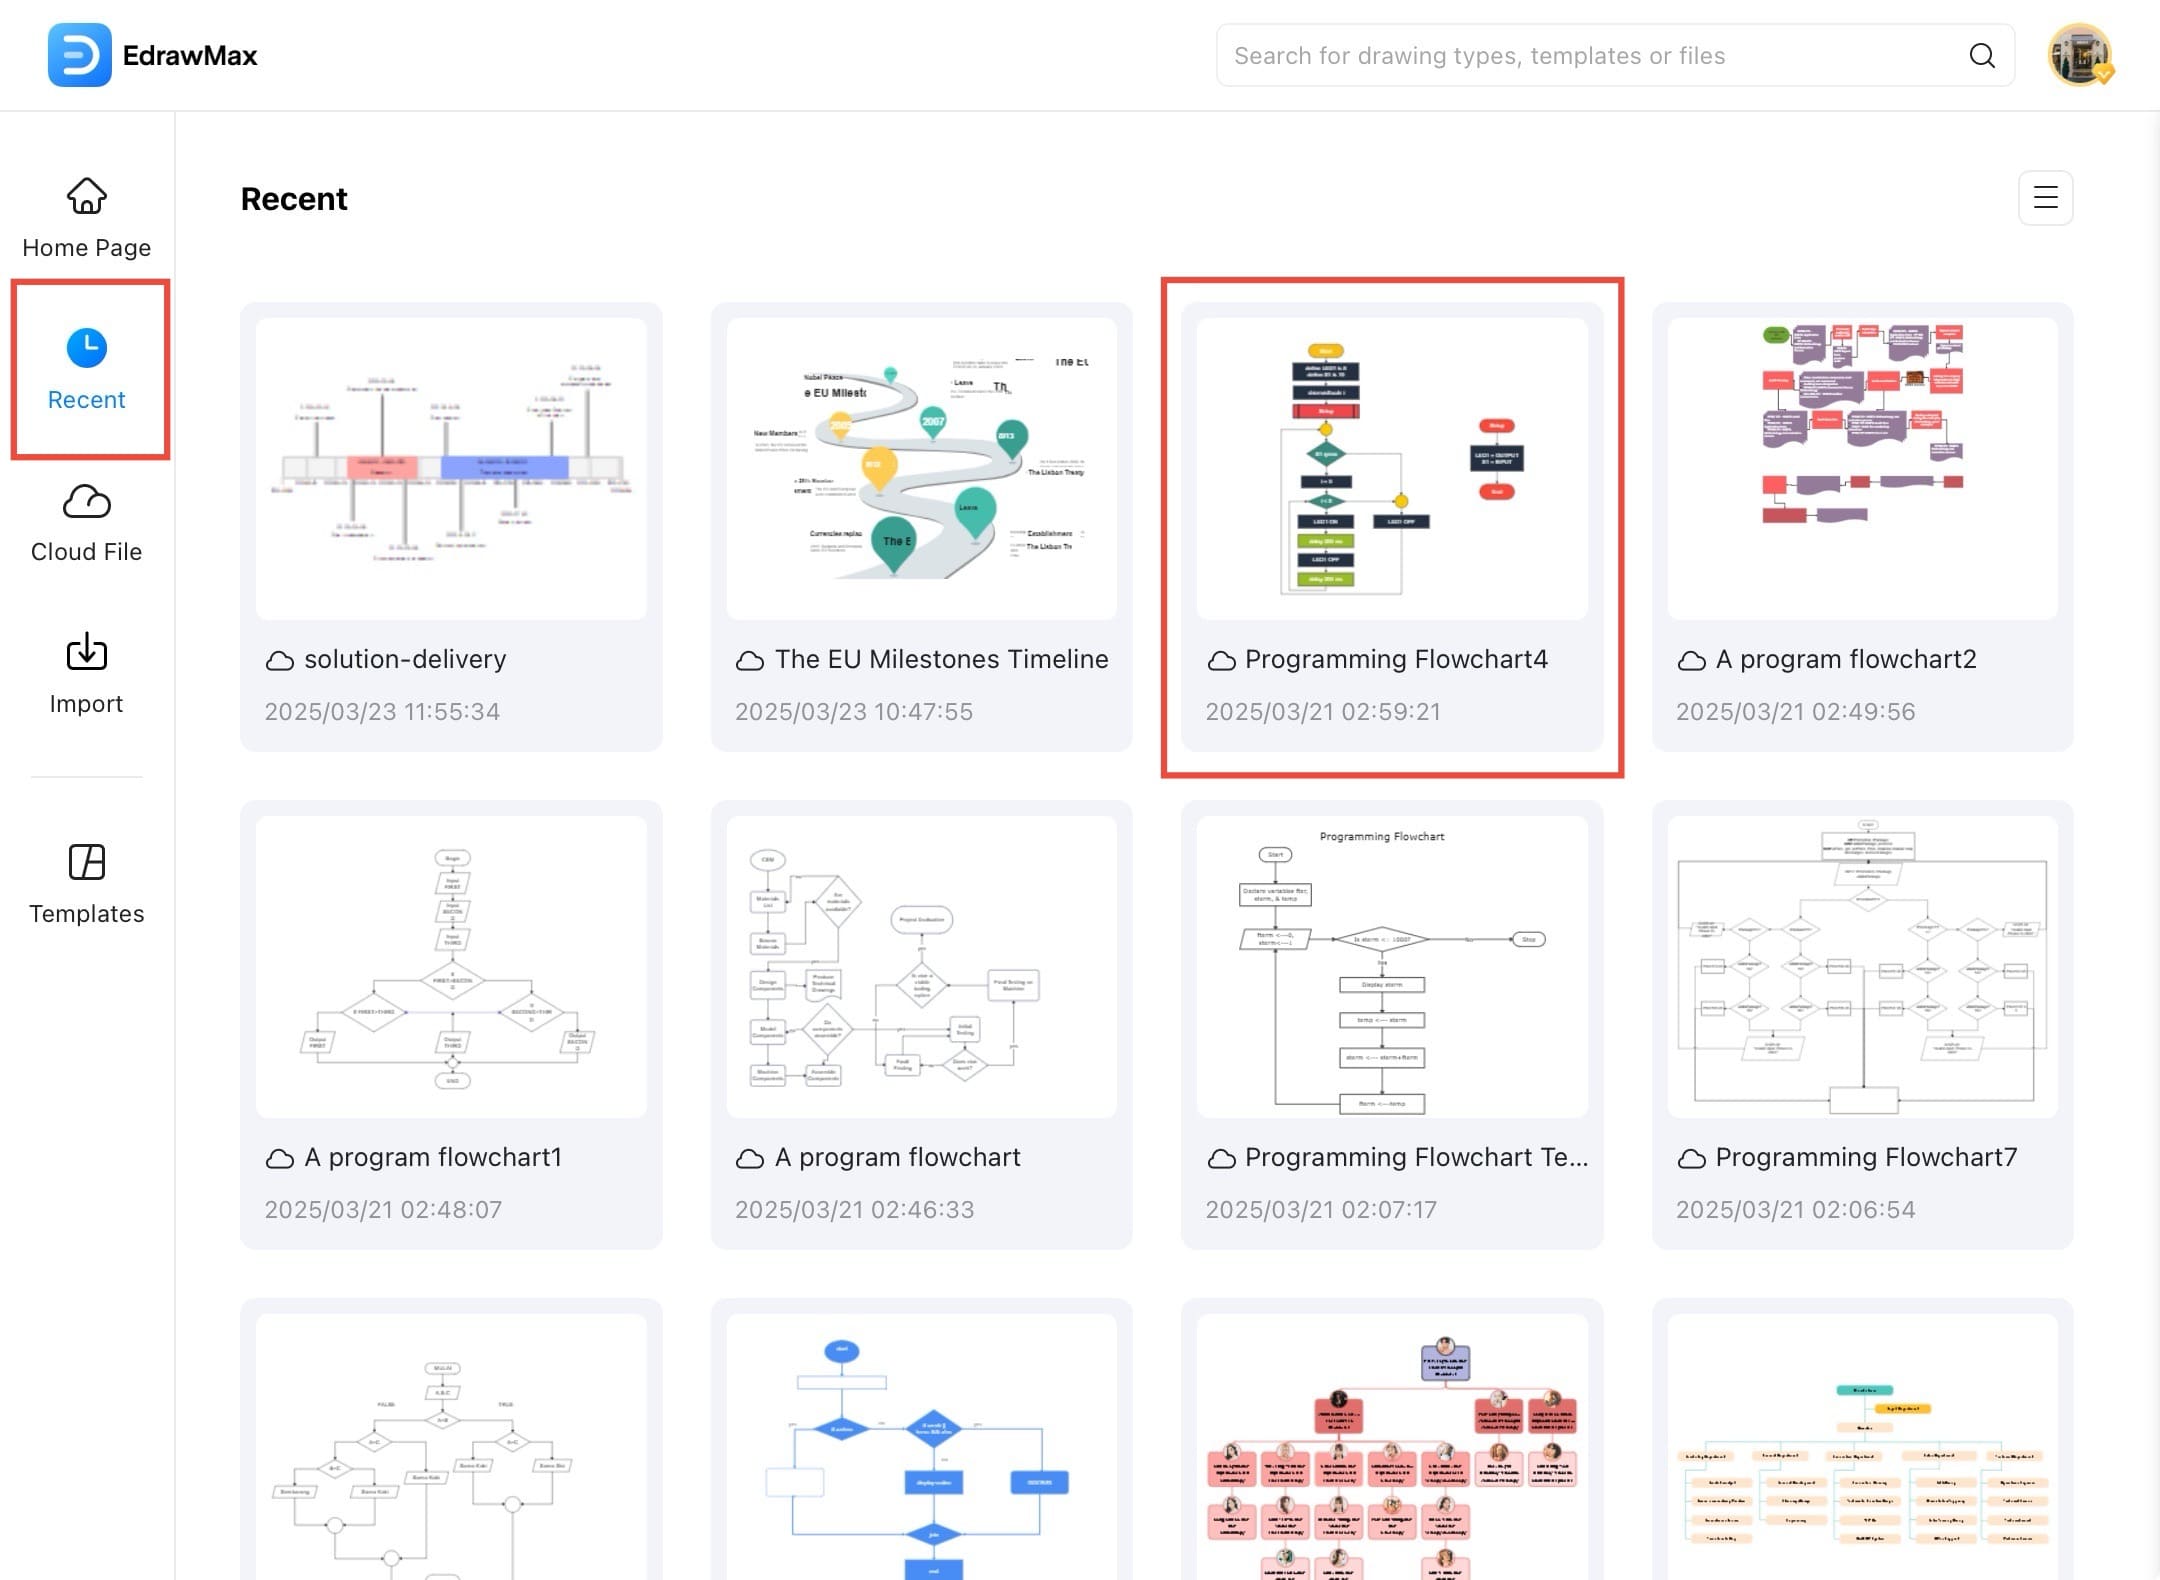Select the Recent clock icon
The height and width of the screenshot is (1580, 2160).
pyautogui.click(x=87, y=348)
